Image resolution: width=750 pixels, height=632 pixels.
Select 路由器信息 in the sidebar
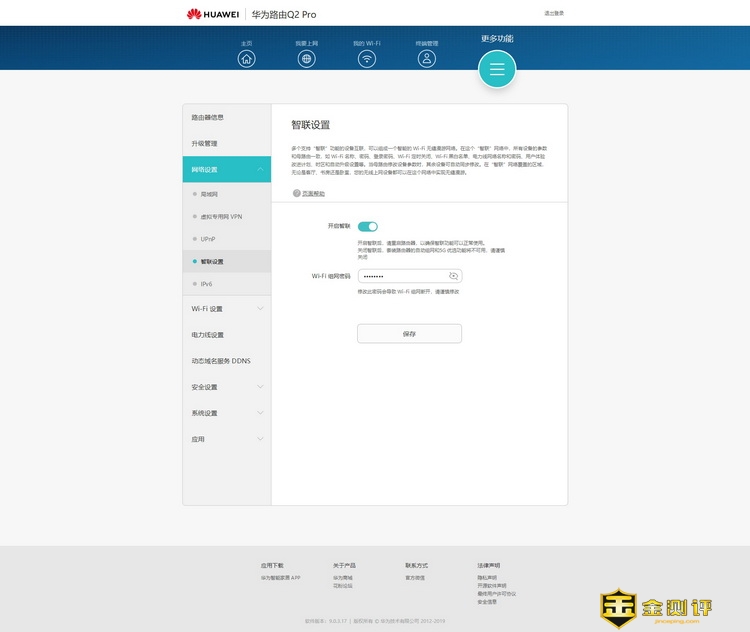coord(226,118)
